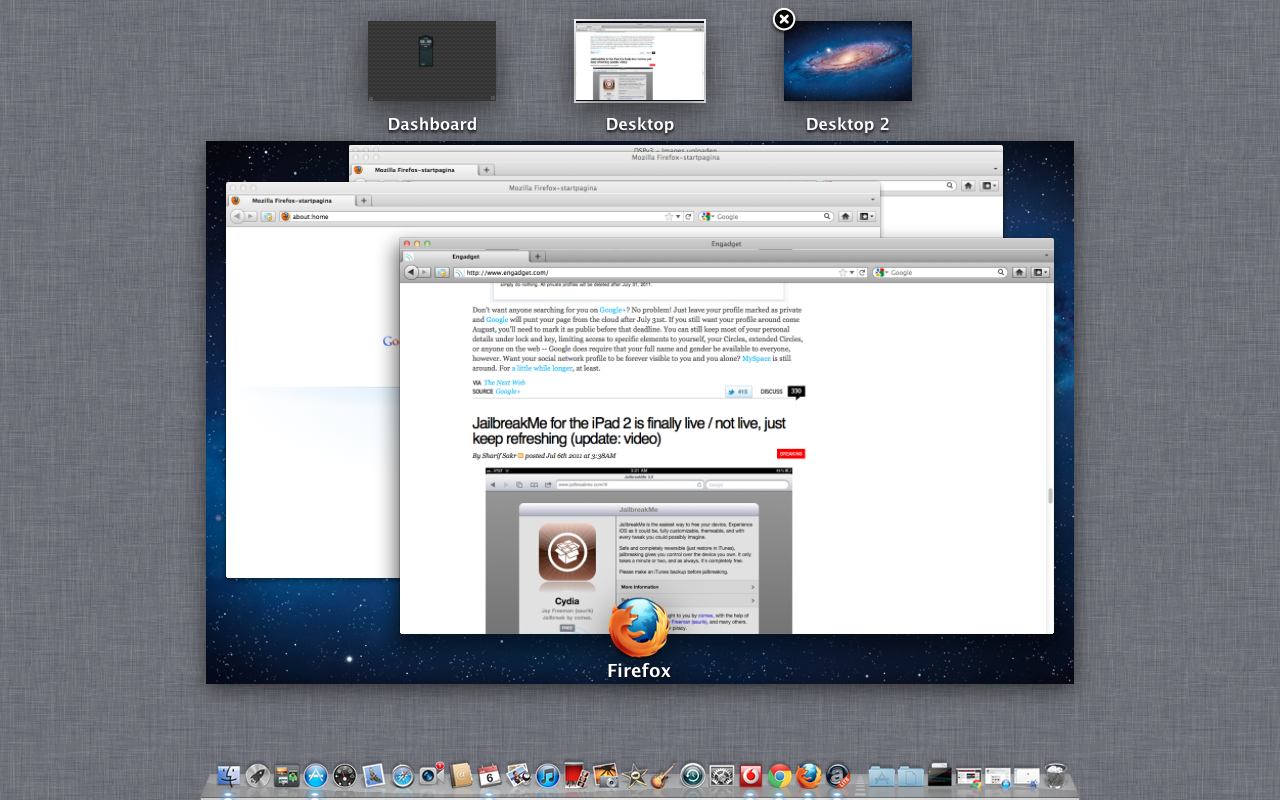Open Mission Control icon in Dock
This screenshot has width=1280, height=800.
point(287,776)
